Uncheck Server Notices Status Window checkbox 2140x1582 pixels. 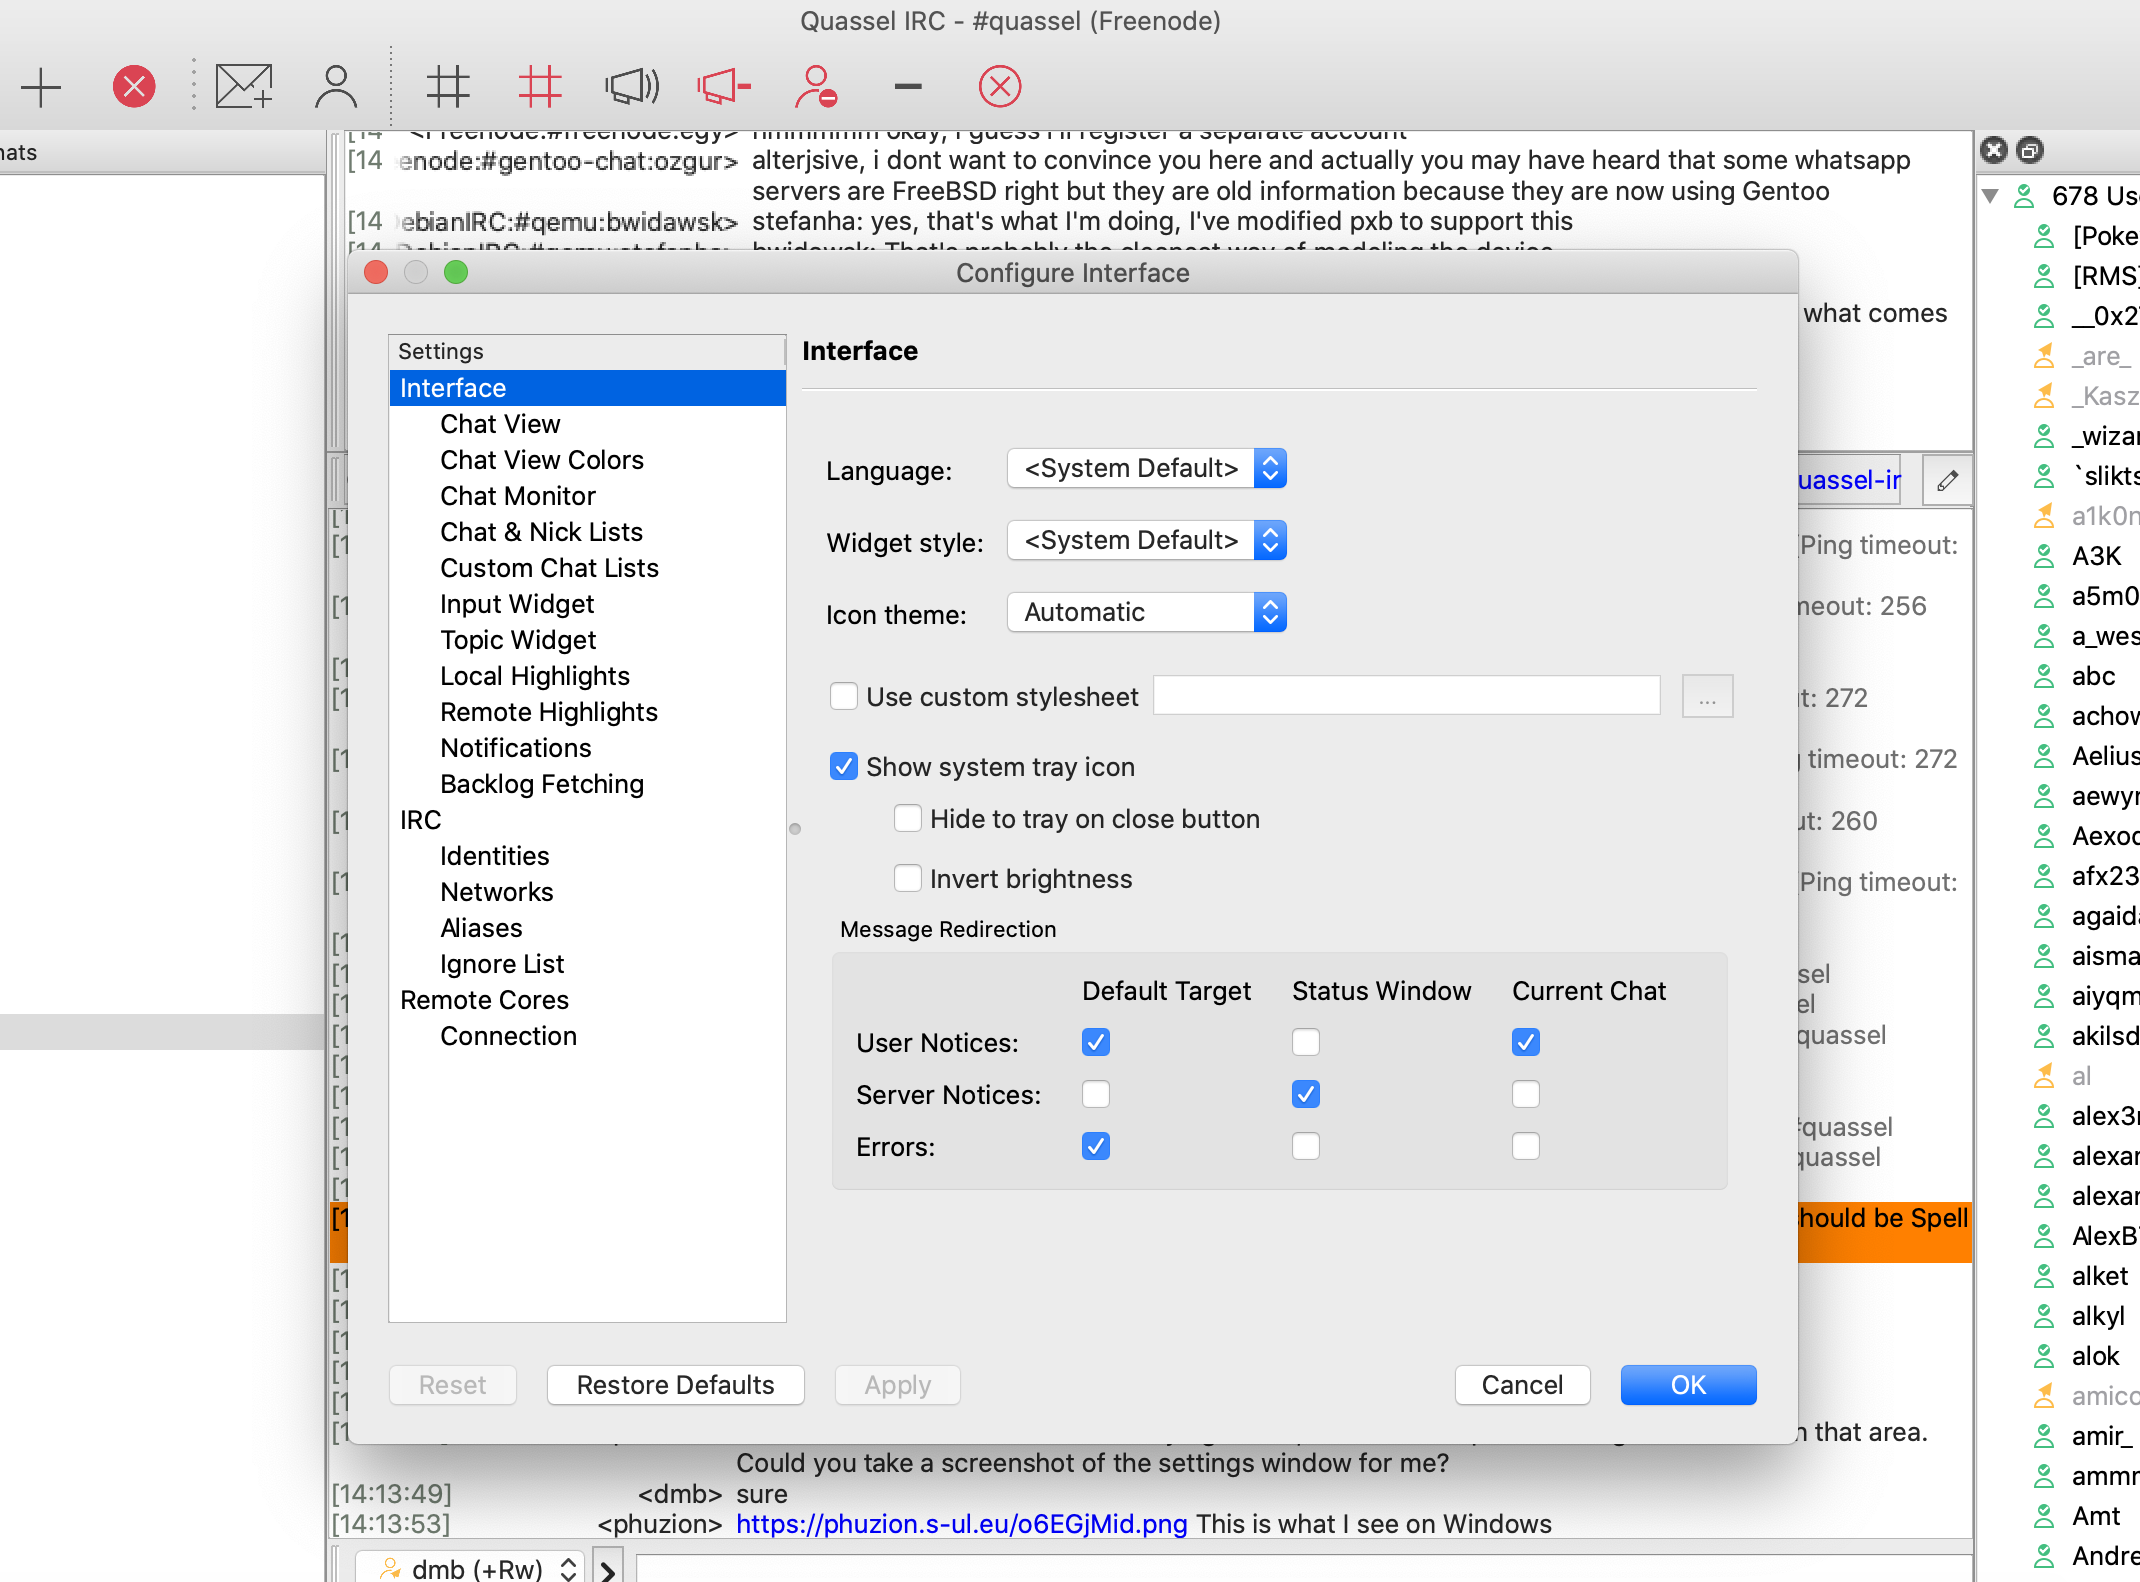coord(1306,1094)
